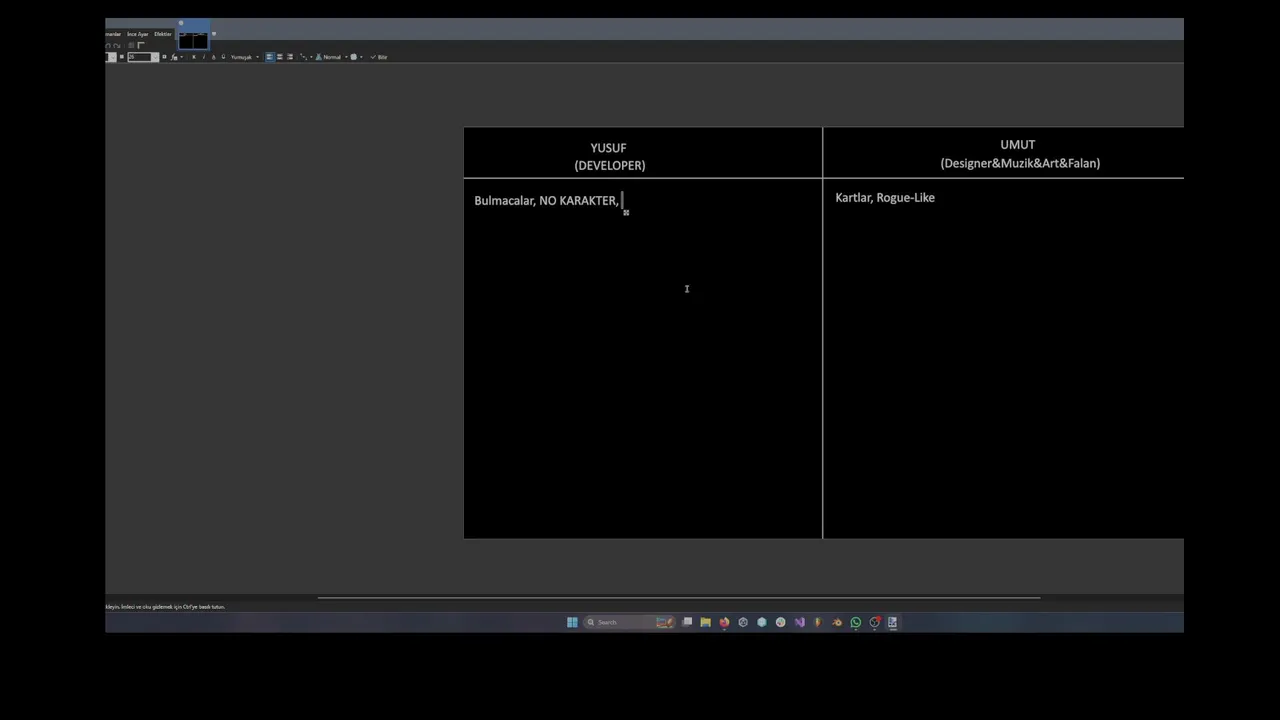Toggle bold text formatting

(194, 57)
